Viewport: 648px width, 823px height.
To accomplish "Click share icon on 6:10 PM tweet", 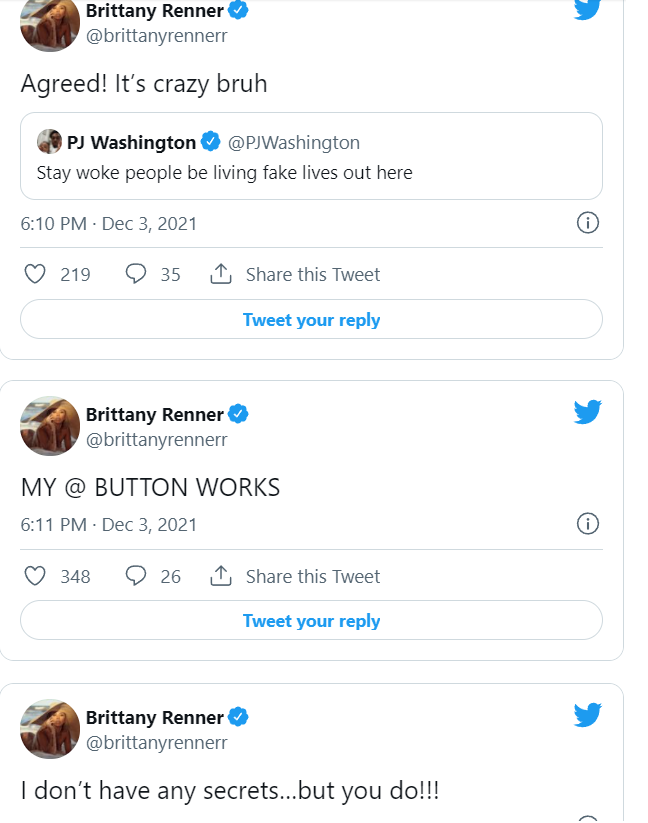I will pos(221,274).
